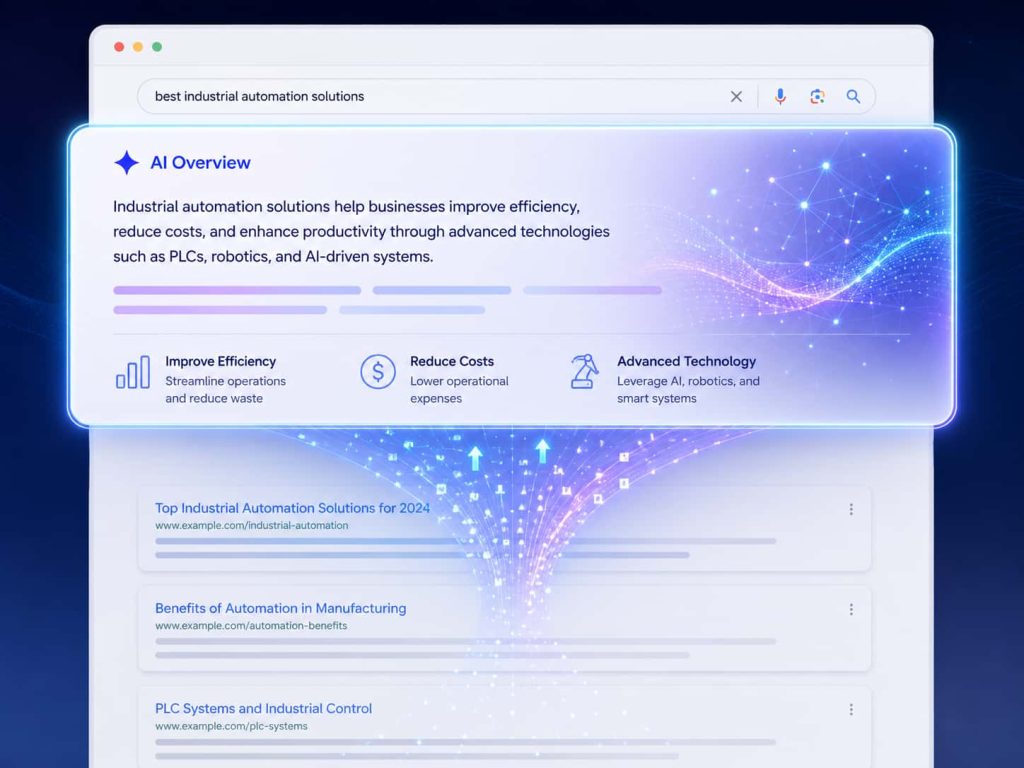
Task: Open options menu for Top Industrial Automation result
Action: (x=851, y=509)
